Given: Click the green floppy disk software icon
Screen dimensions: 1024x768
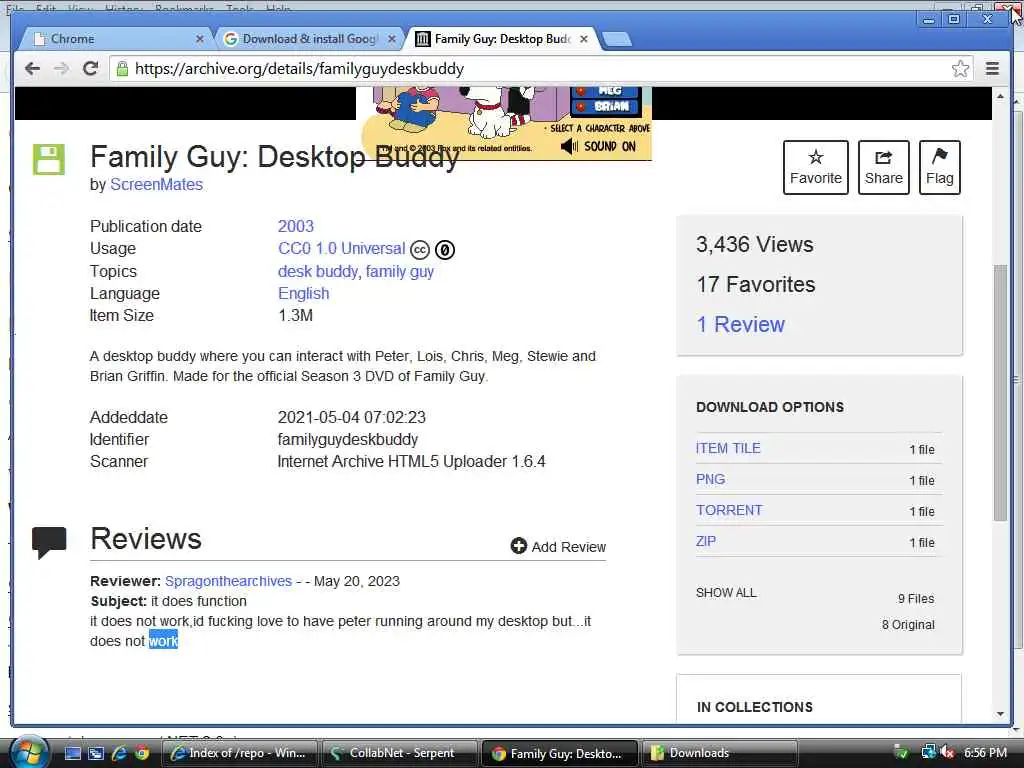Looking at the screenshot, I should [49, 159].
